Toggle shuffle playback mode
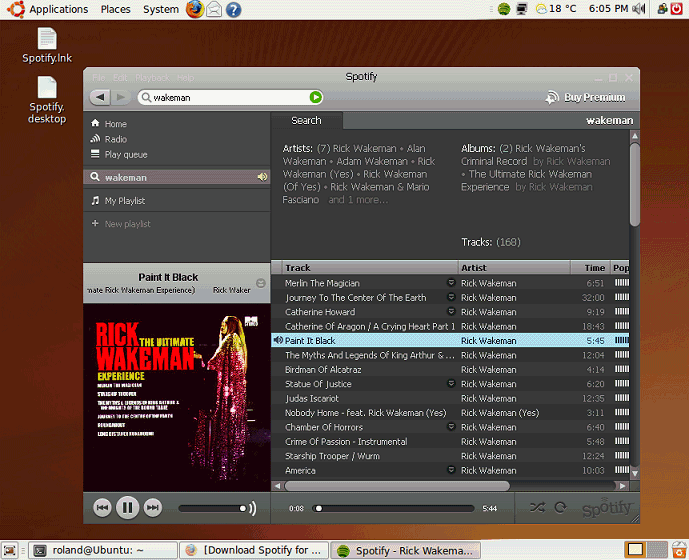 pyautogui.click(x=538, y=508)
